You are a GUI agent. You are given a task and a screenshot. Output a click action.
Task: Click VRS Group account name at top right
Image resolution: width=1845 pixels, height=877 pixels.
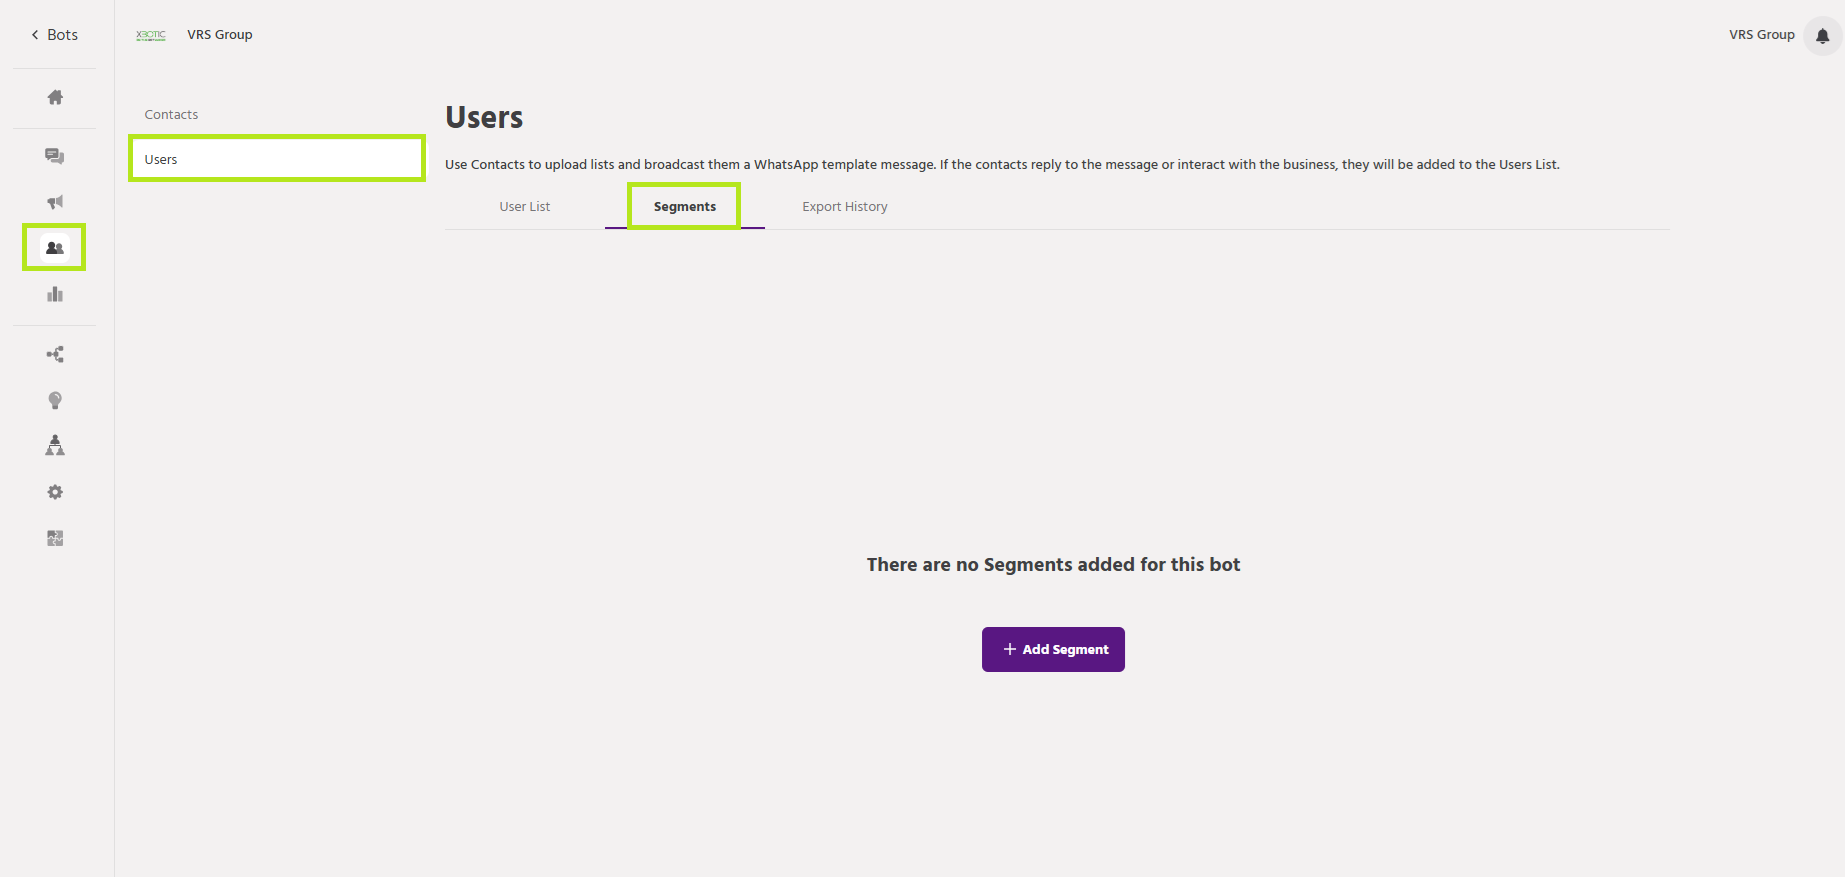click(1761, 35)
